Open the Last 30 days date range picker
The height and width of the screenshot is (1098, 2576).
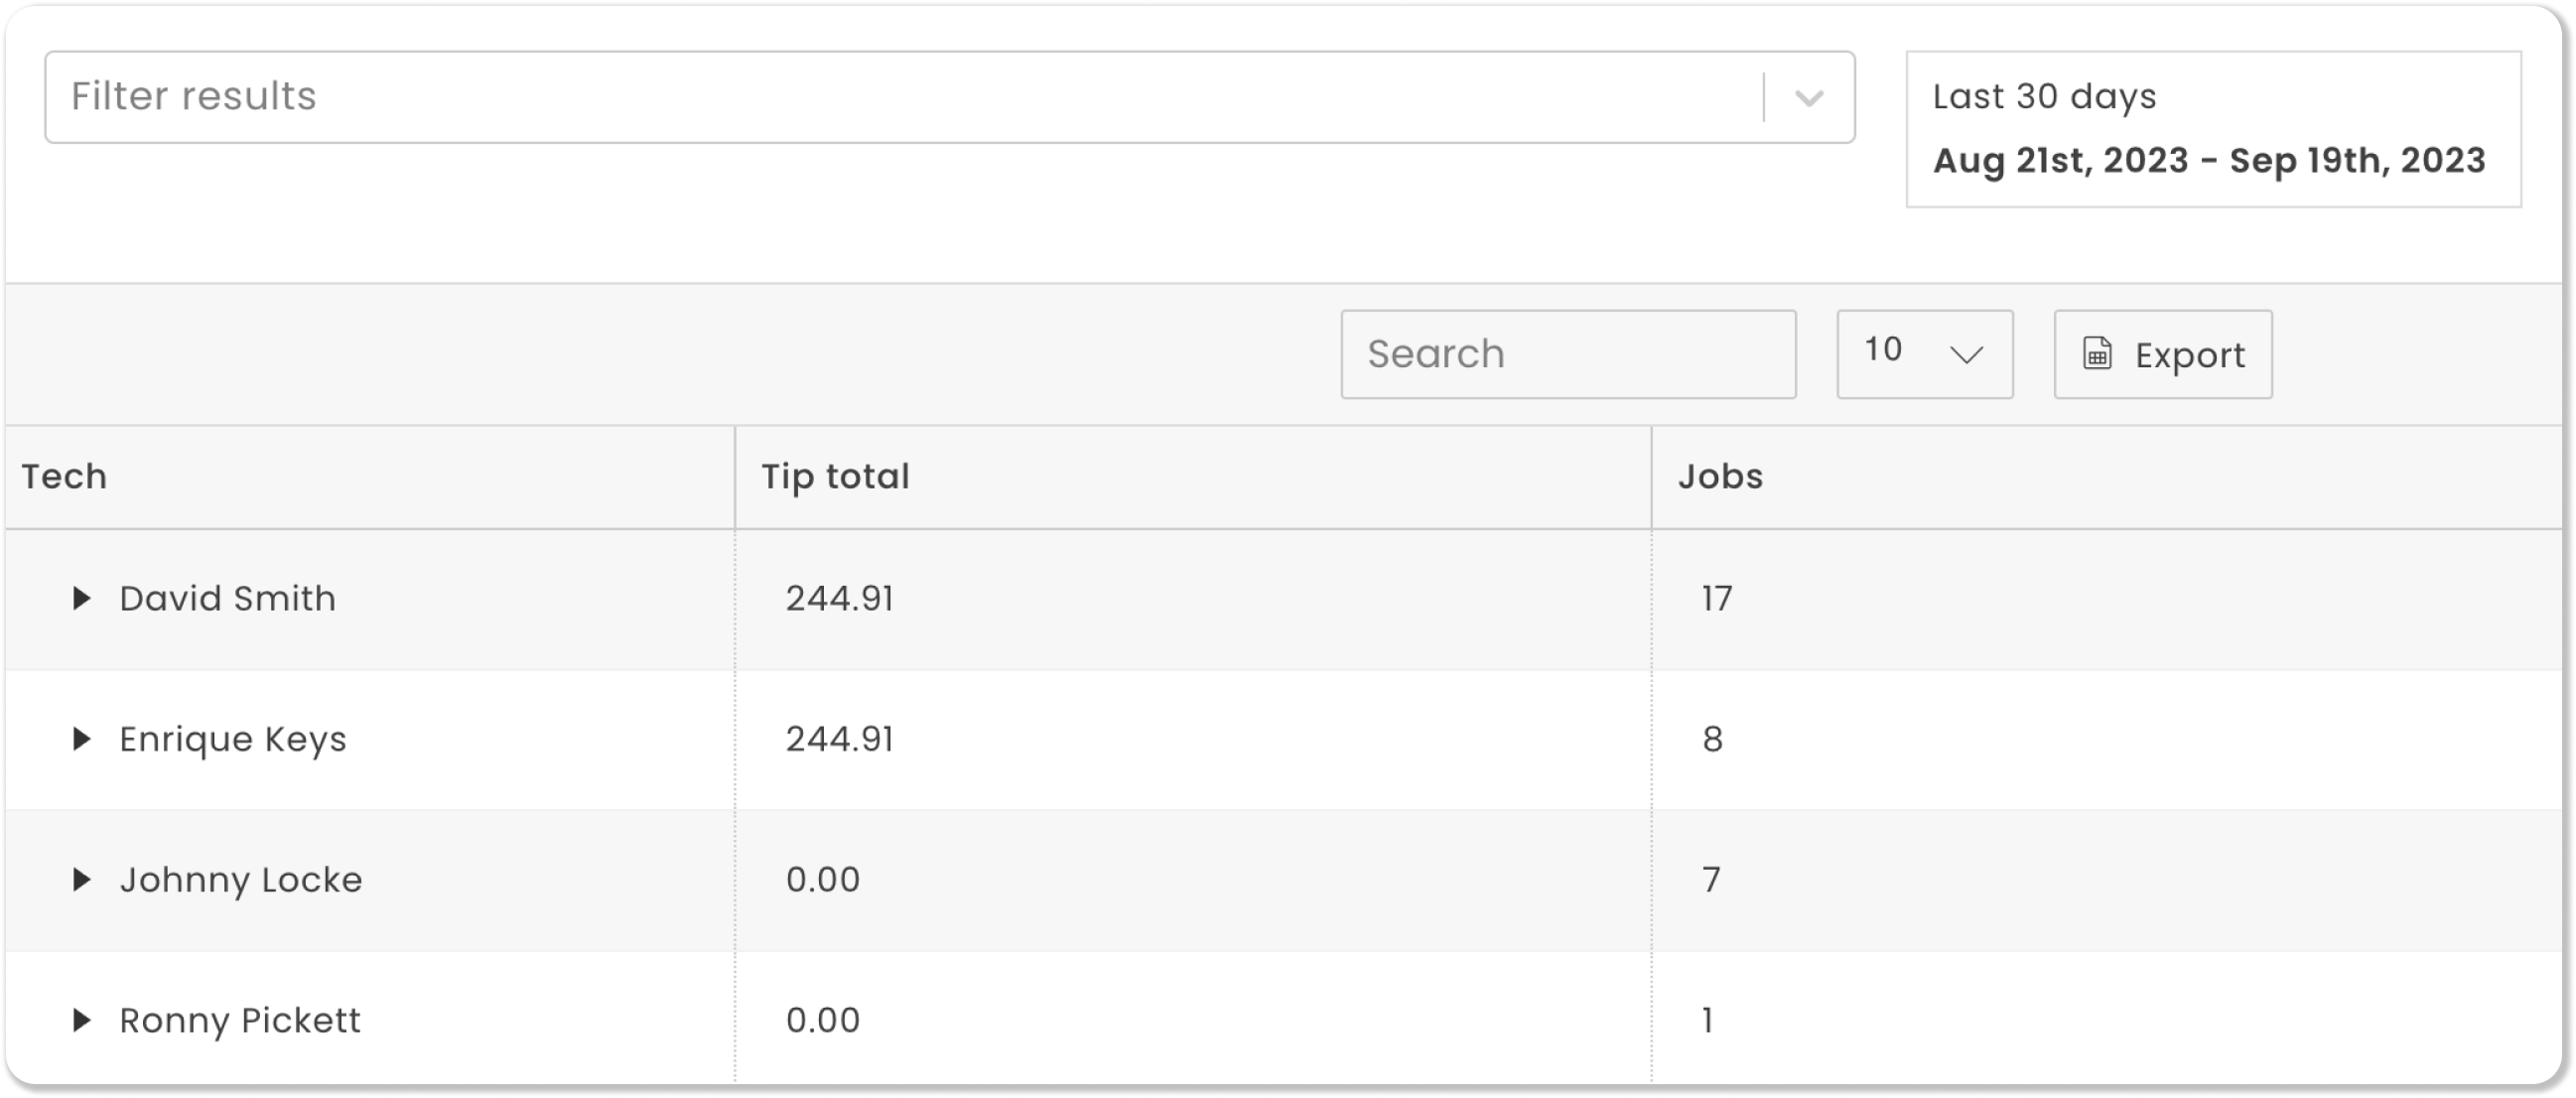2212,129
